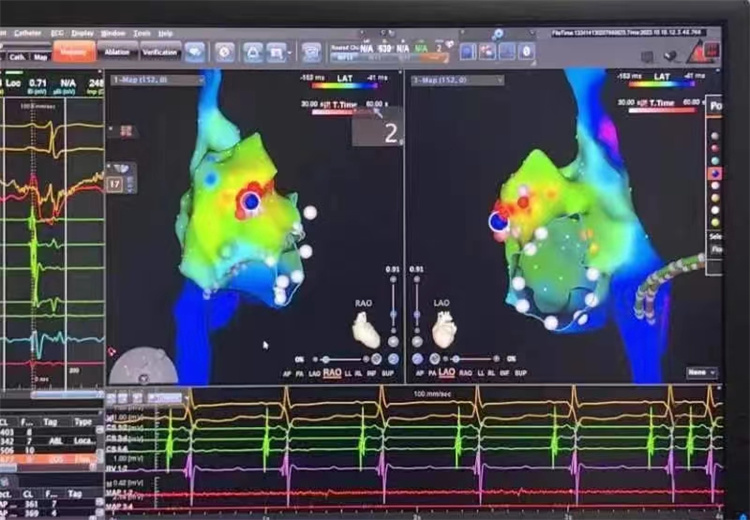Adjust the RAO viewer T.Time slider

pyautogui.click(x=344, y=112)
